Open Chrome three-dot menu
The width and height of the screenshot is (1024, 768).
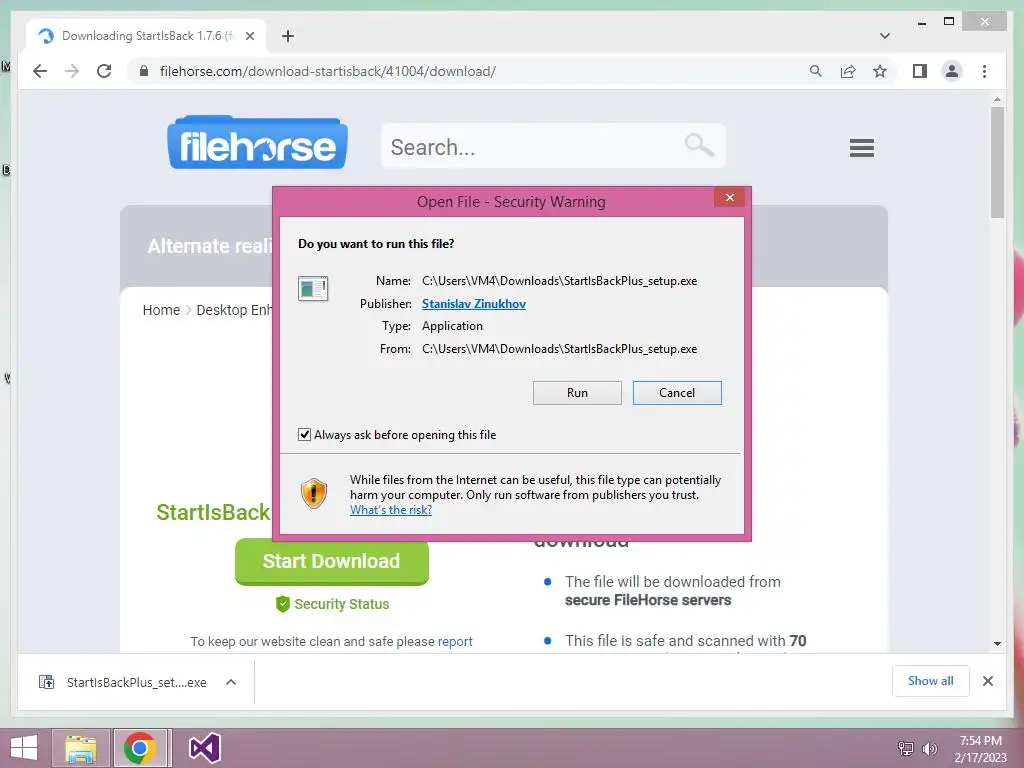pyautogui.click(x=984, y=71)
